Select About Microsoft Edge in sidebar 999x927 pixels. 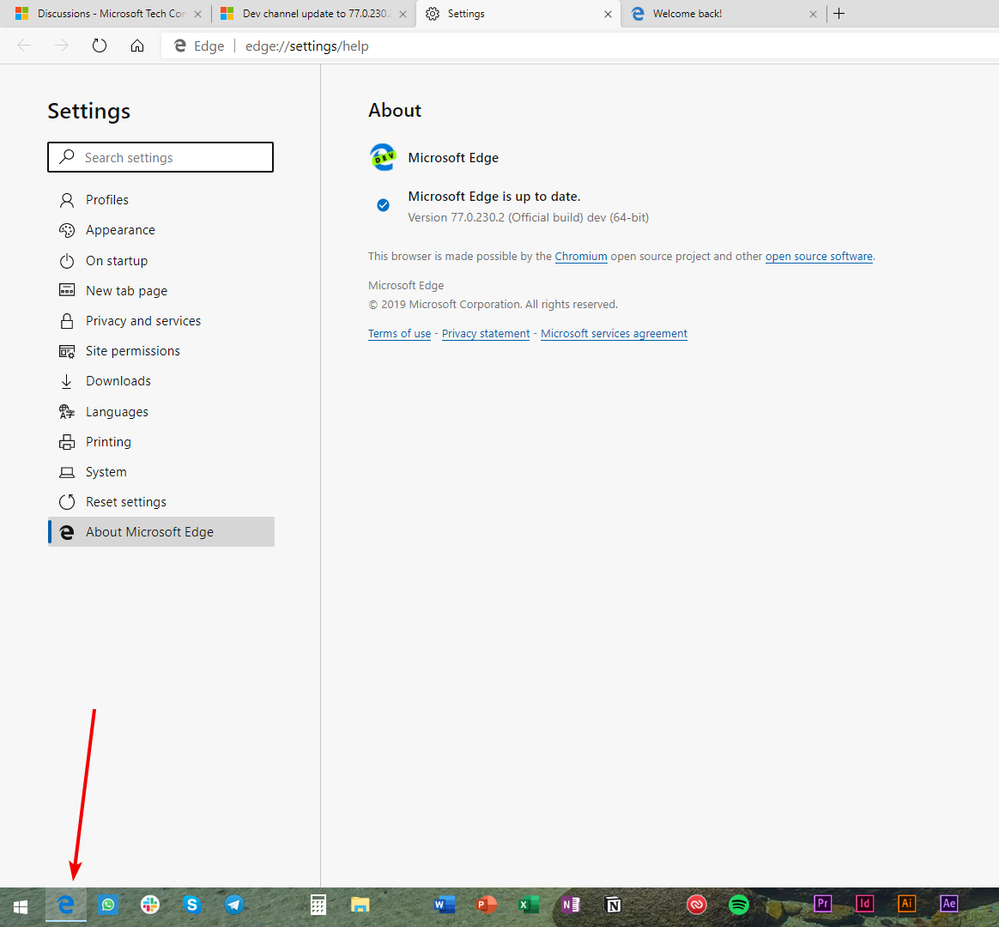[x=161, y=532]
